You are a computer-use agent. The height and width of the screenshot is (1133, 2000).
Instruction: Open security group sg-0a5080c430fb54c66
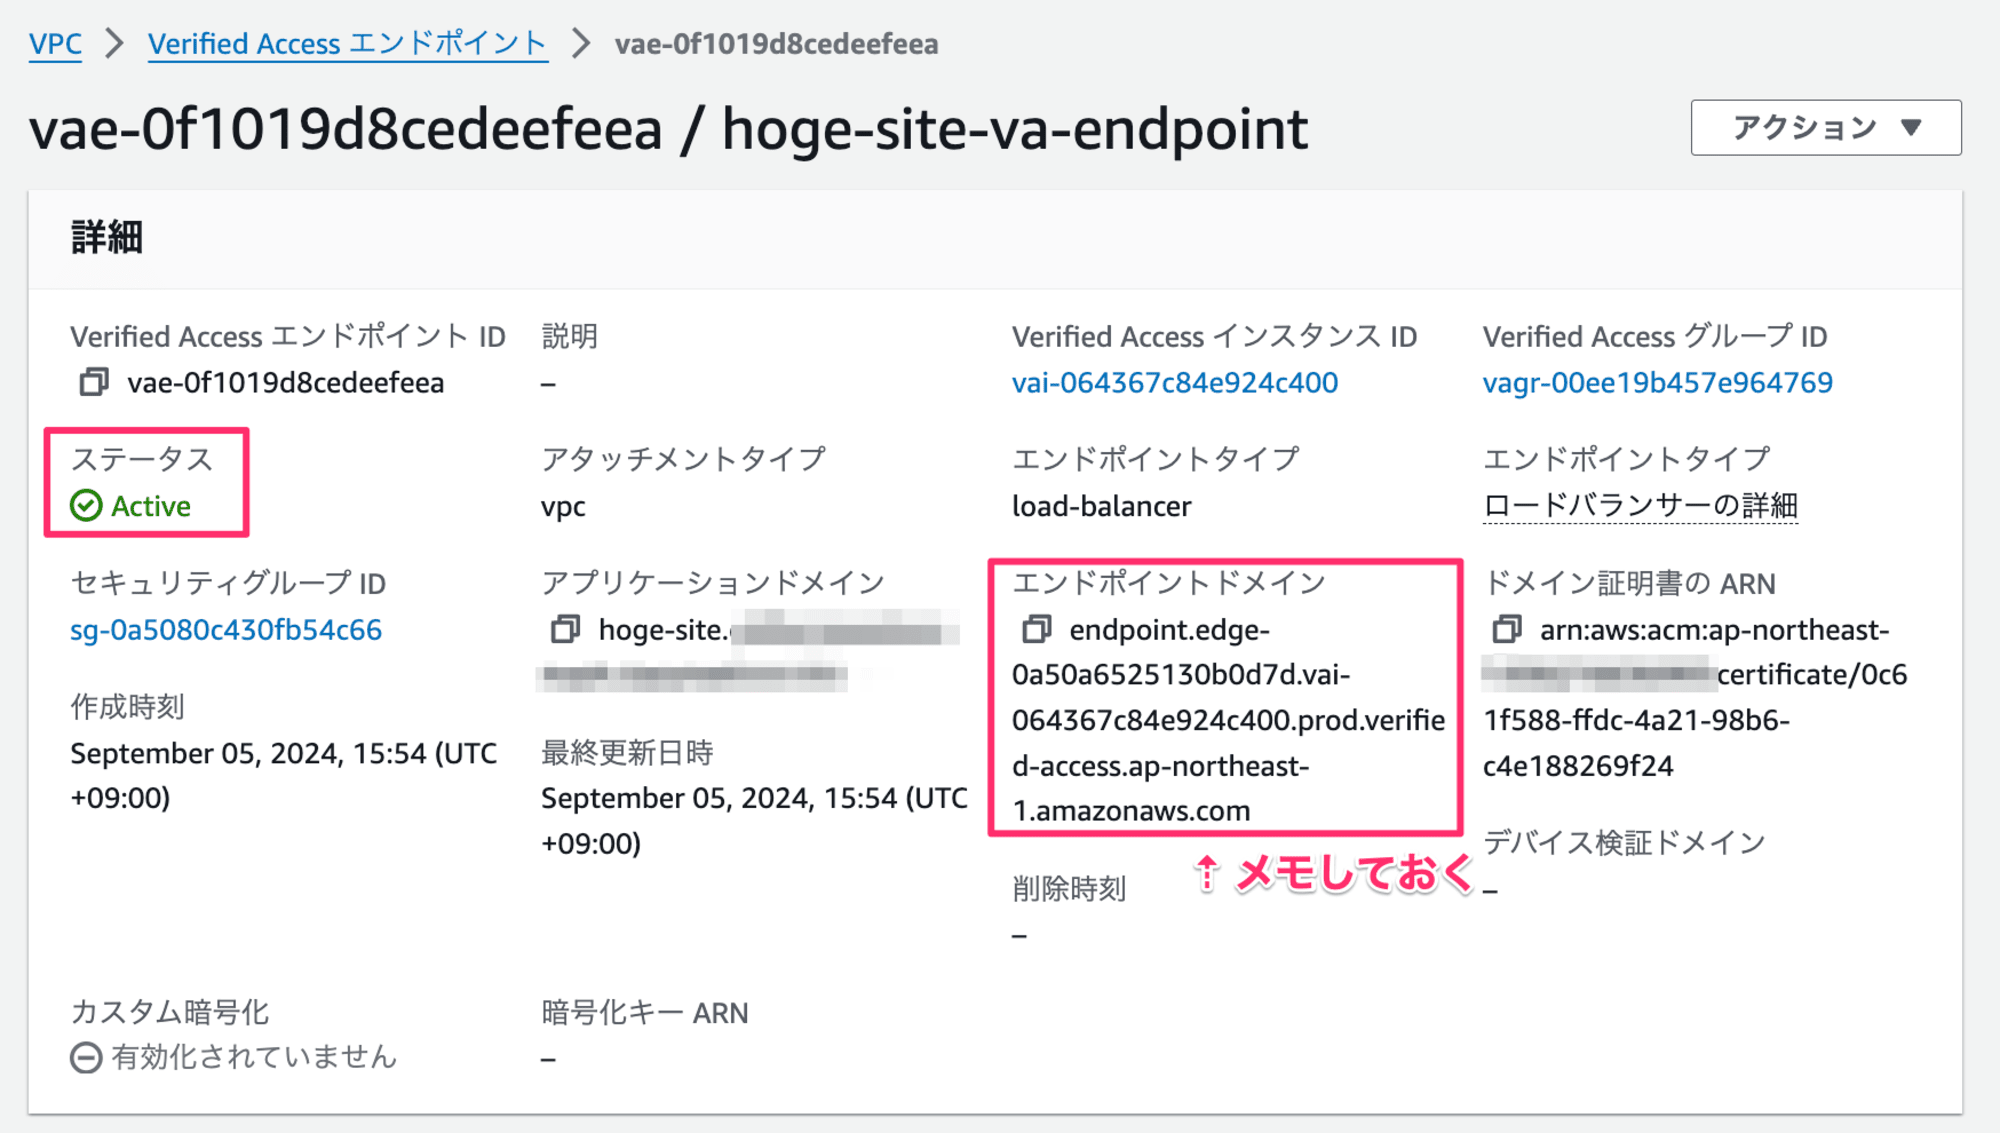tap(226, 630)
